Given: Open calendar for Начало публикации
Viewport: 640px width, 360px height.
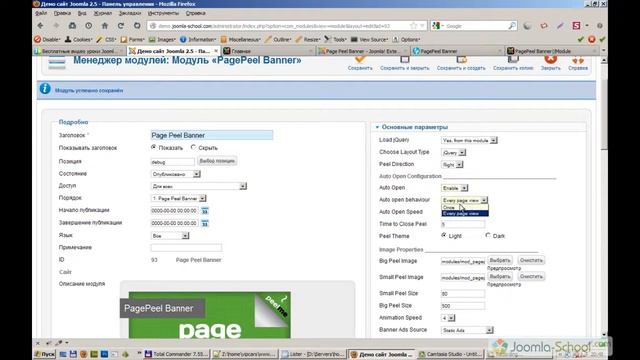Looking at the screenshot, I should [204, 211].
